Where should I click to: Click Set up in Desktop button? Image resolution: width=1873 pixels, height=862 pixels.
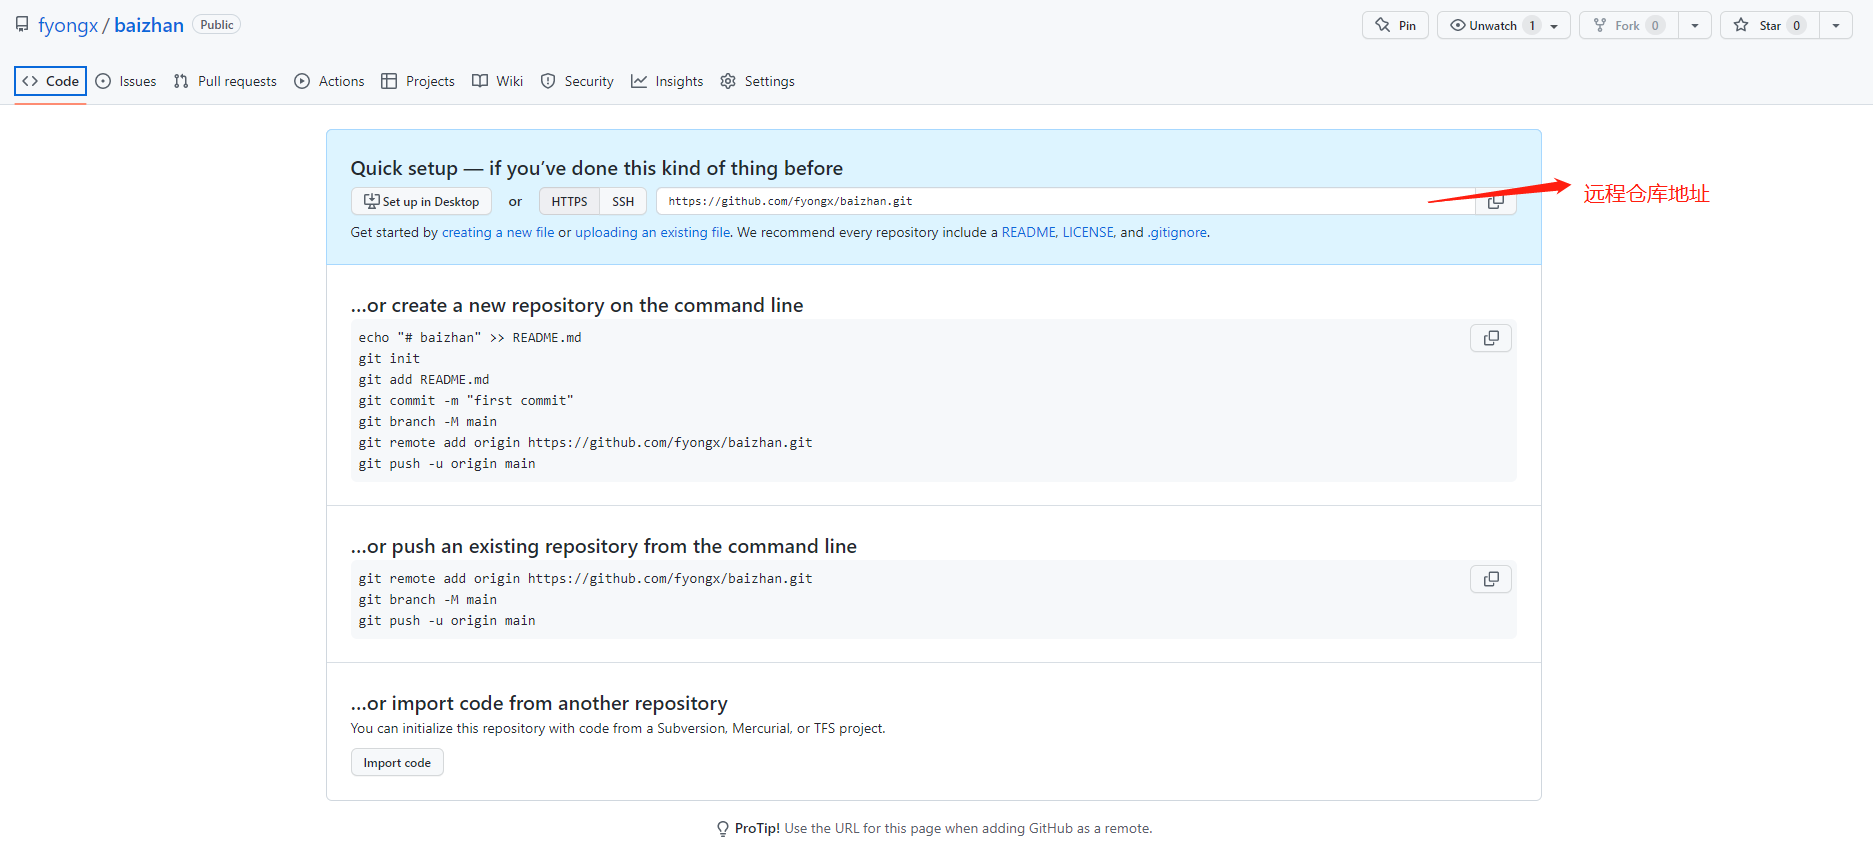[421, 201]
